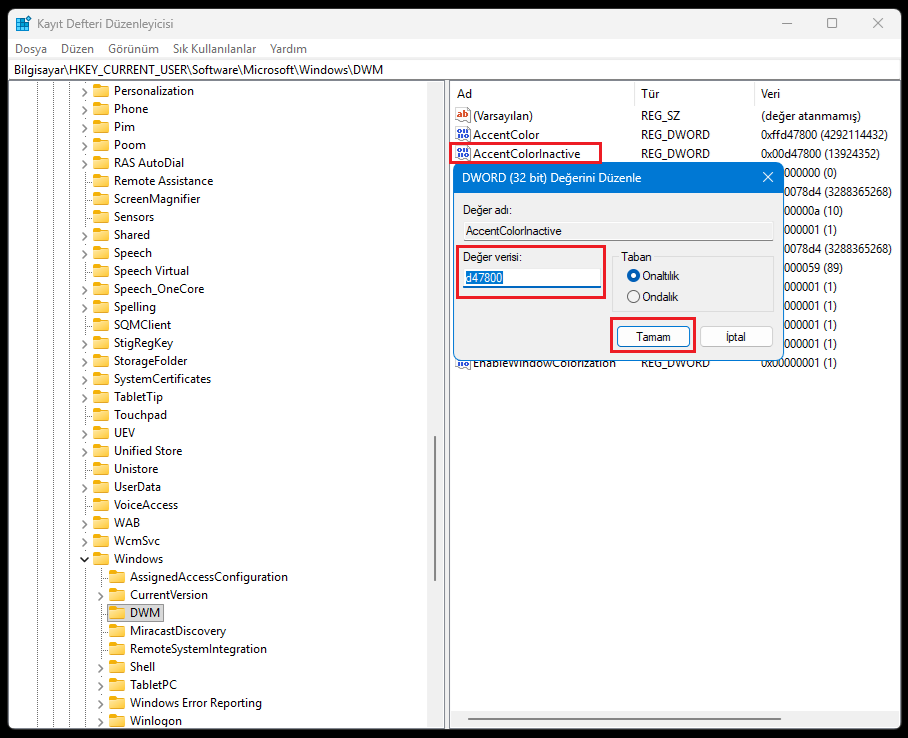908x738 pixels.
Task: Select the UEV tree item
Action: point(124,433)
